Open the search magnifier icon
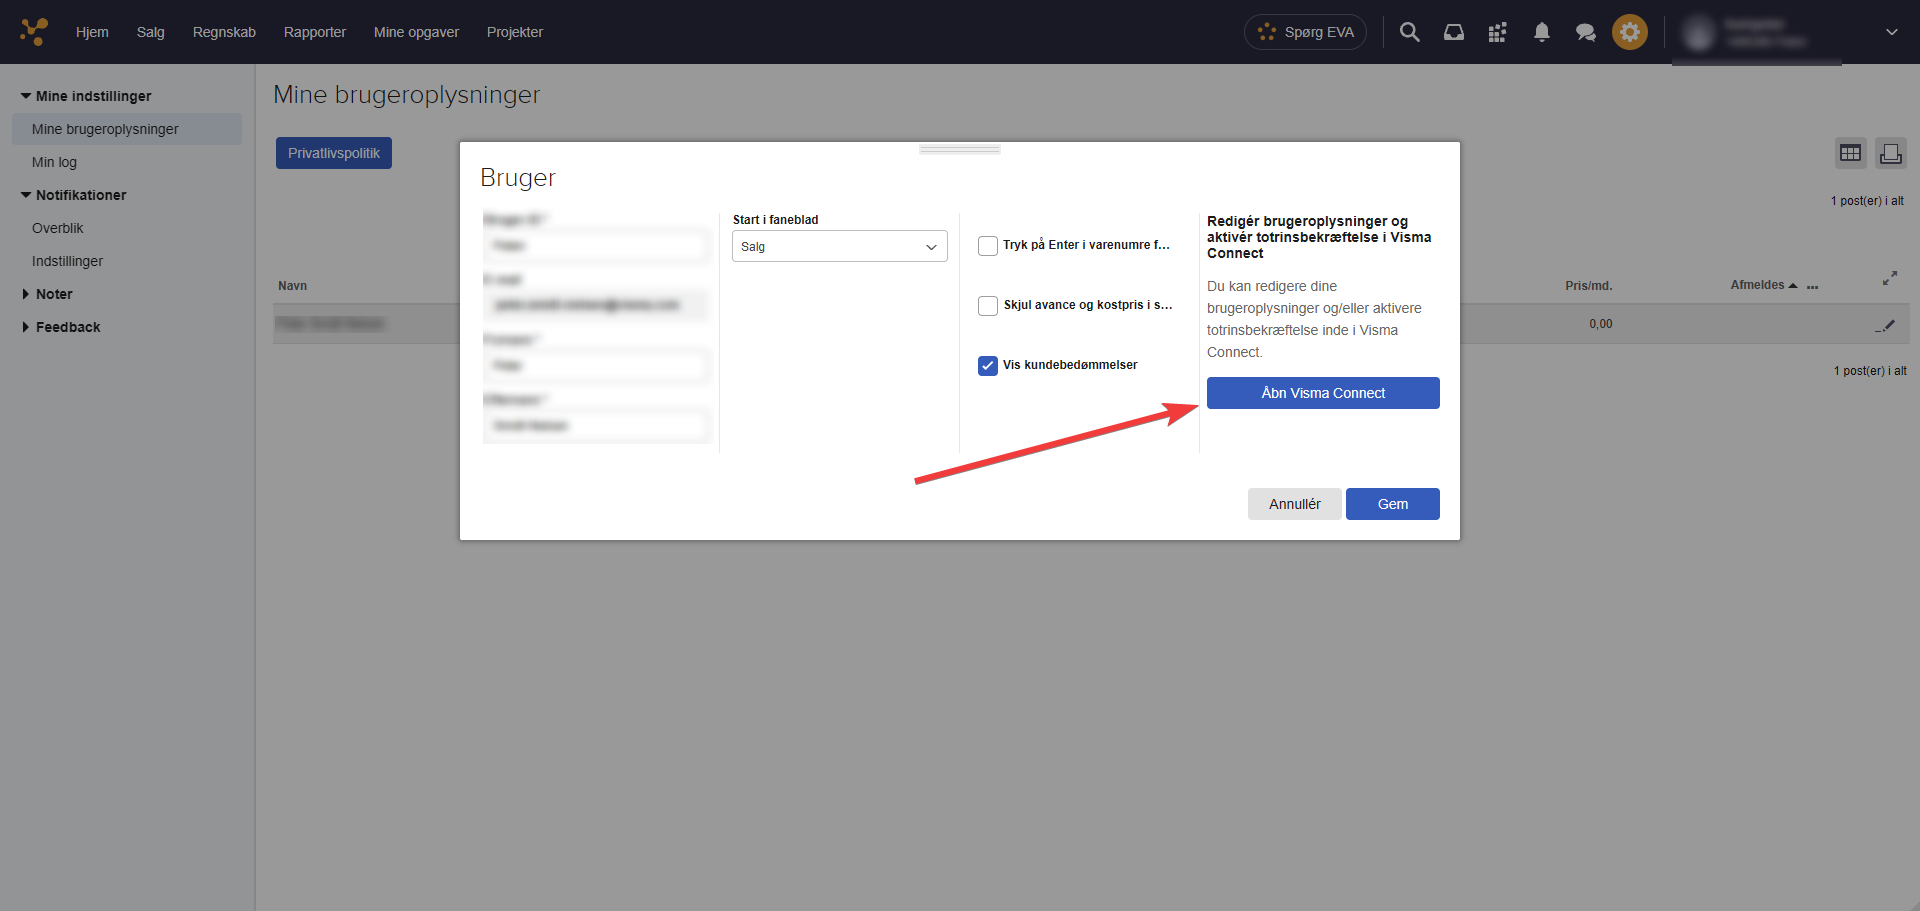1920x911 pixels. coord(1410,32)
